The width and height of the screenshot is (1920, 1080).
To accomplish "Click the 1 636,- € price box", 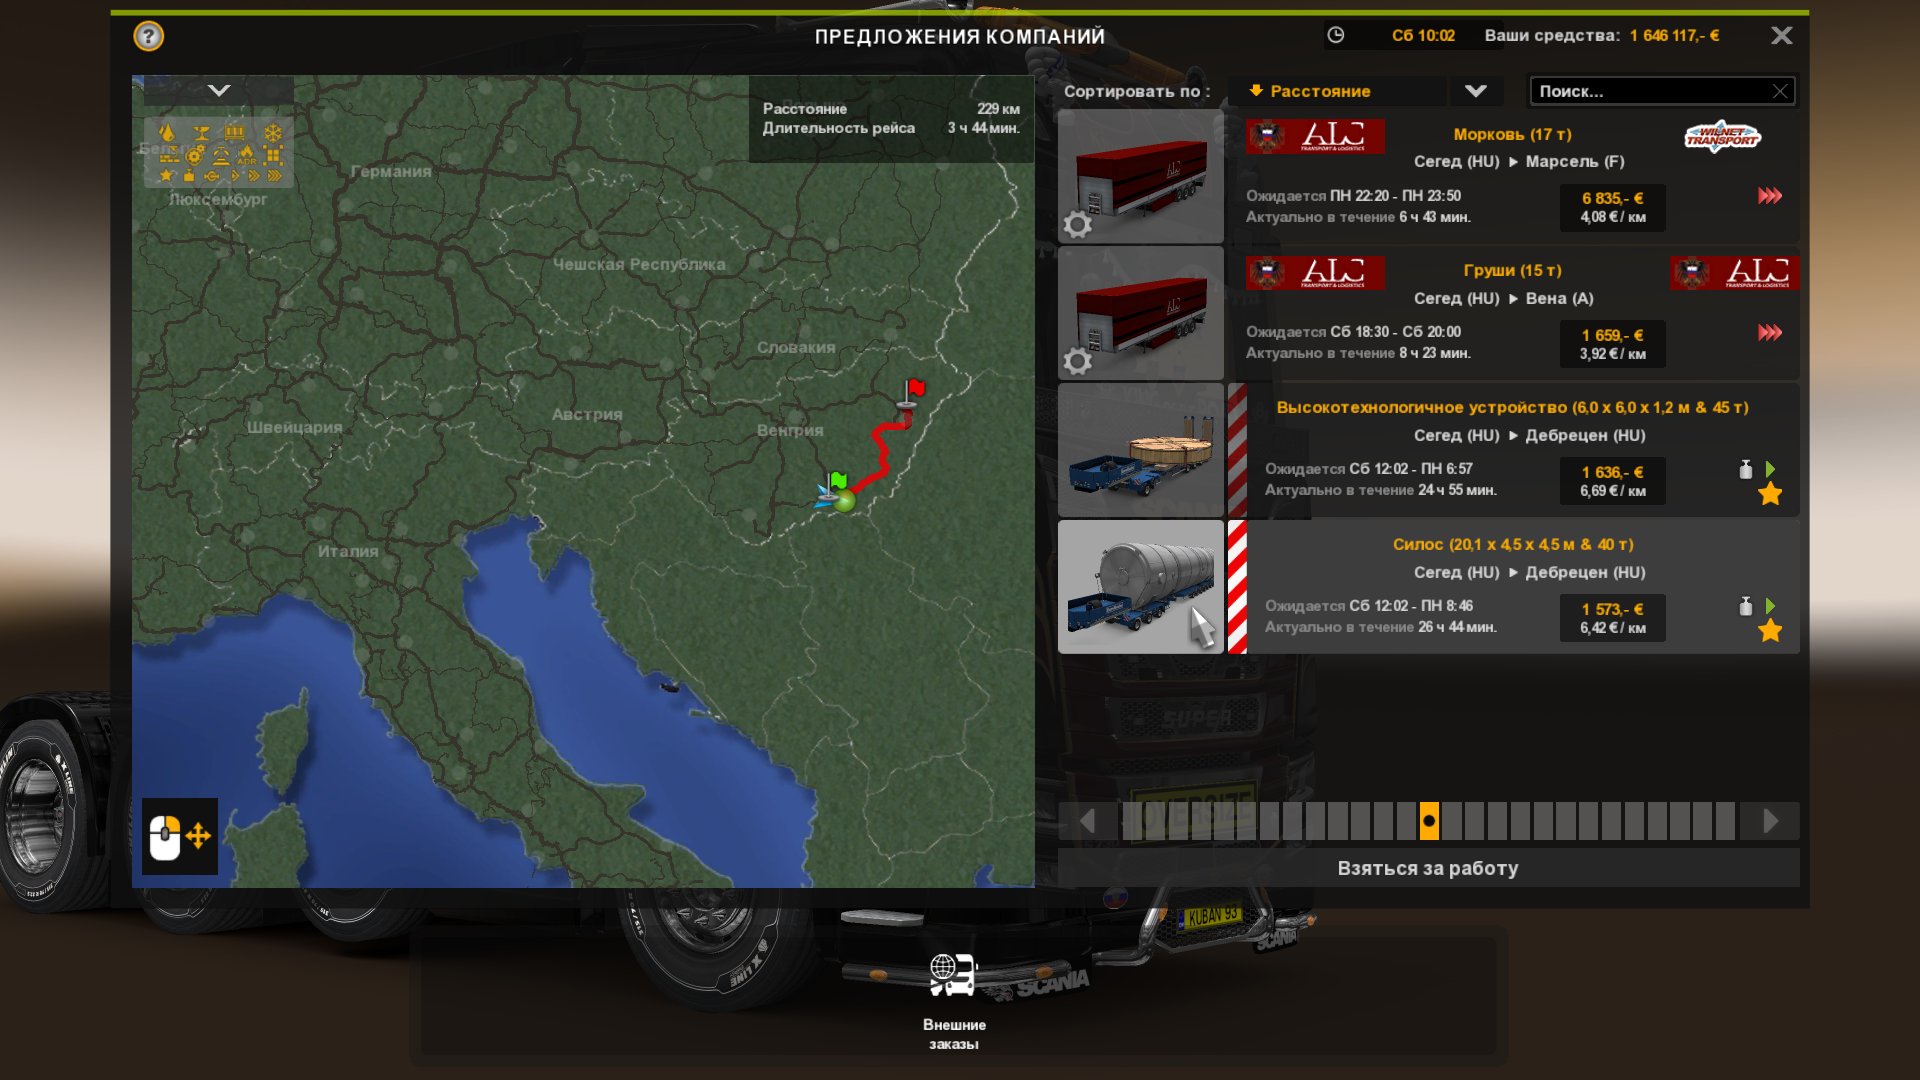I will [1612, 481].
